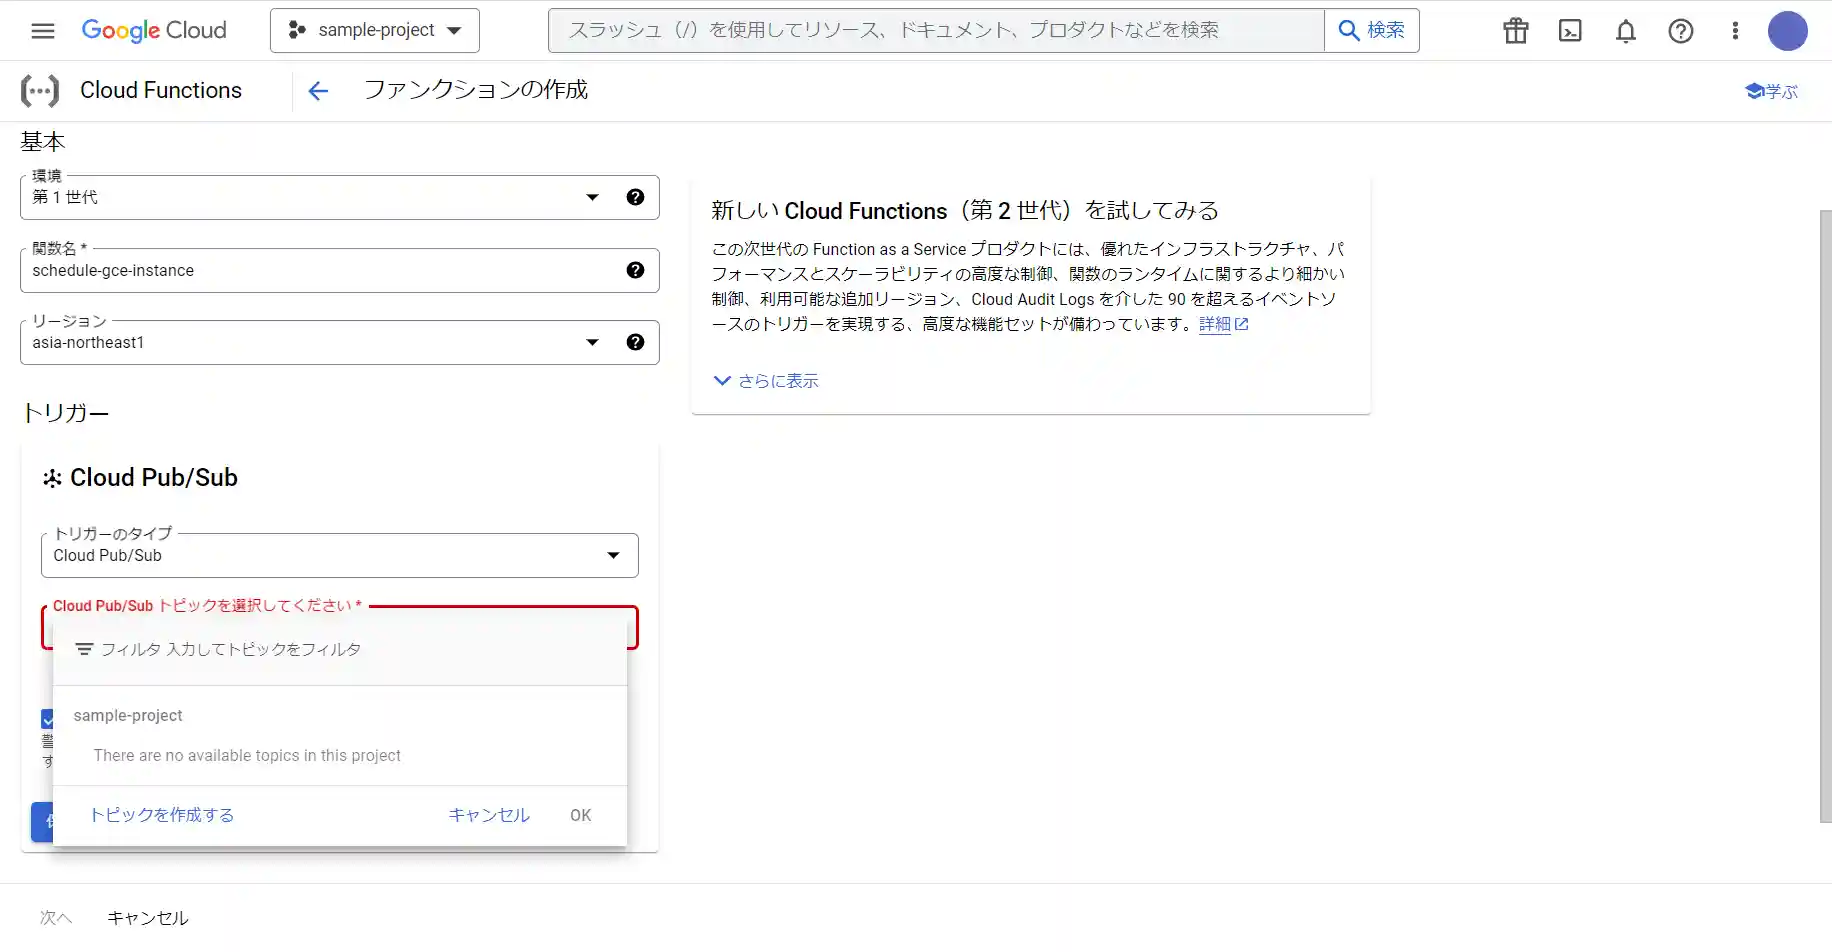This screenshot has height=952, width=1832.
Task: Expand さらに表示 in the info card
Action: (x=766, y=381)
